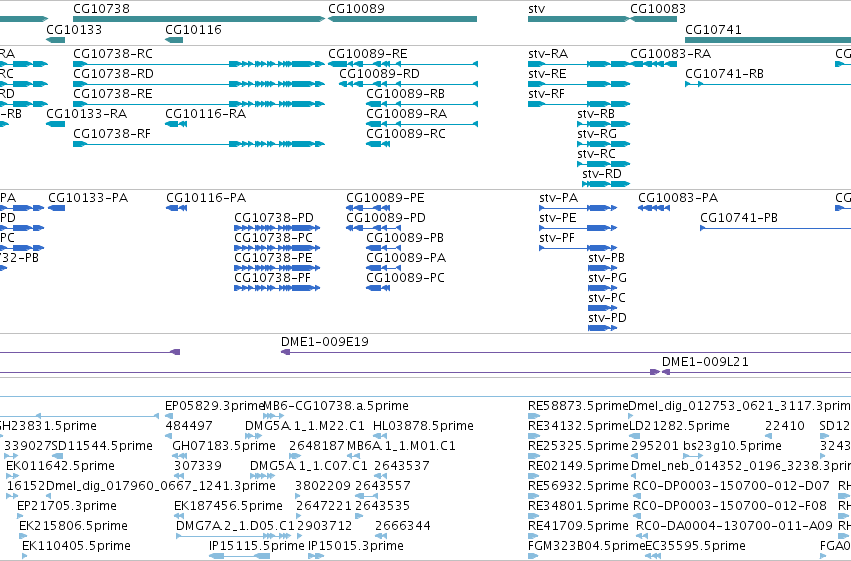Click protein stv-PD label
This screenshot has width=851, height=561.
607,317
